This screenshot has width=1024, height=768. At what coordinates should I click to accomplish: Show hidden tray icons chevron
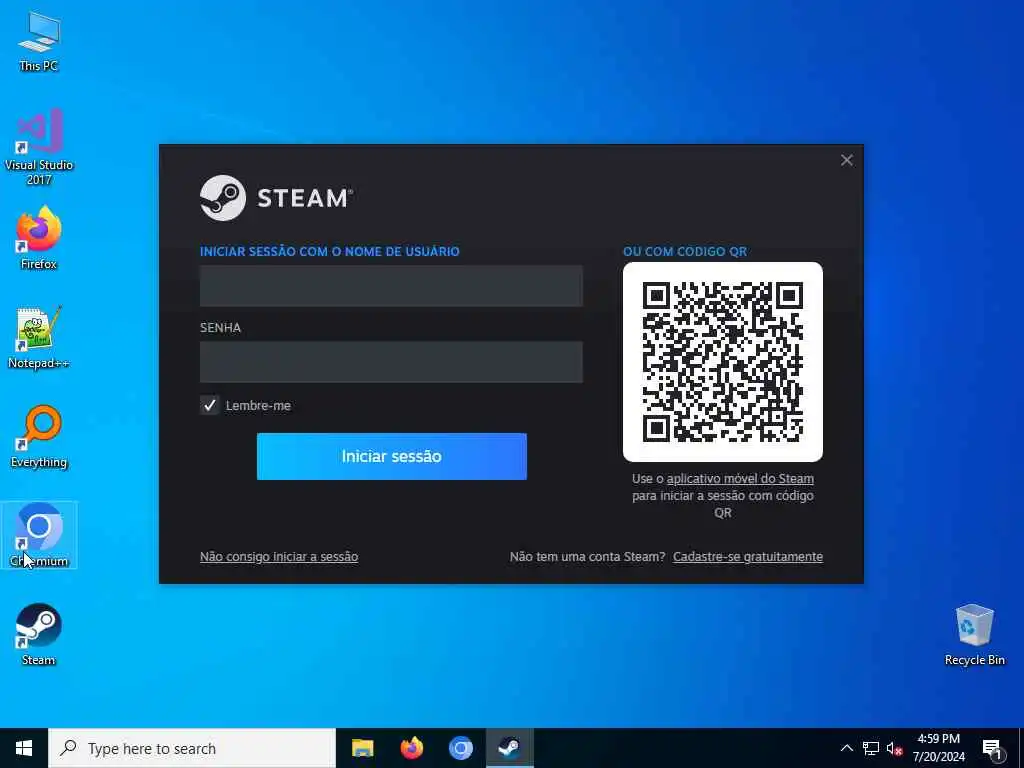point(846,748)
